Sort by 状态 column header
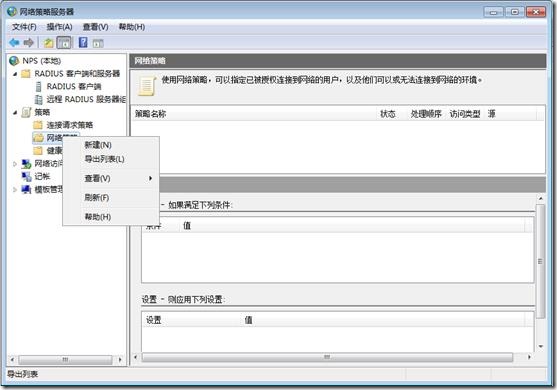This screenshot has width=557, height=390. tap(392, 114)
